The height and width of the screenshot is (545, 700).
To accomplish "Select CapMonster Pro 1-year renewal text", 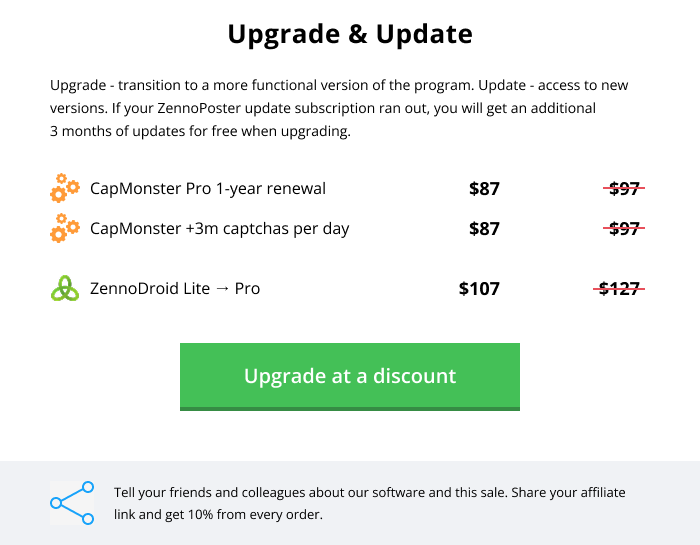I will click(x=208, y=188).
